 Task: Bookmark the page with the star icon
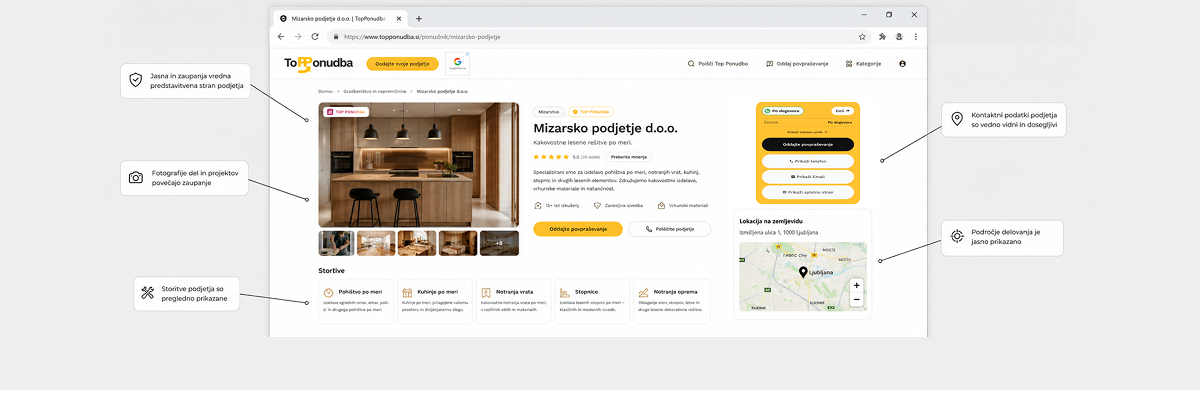pyautogui.click(x=862, y=36)
